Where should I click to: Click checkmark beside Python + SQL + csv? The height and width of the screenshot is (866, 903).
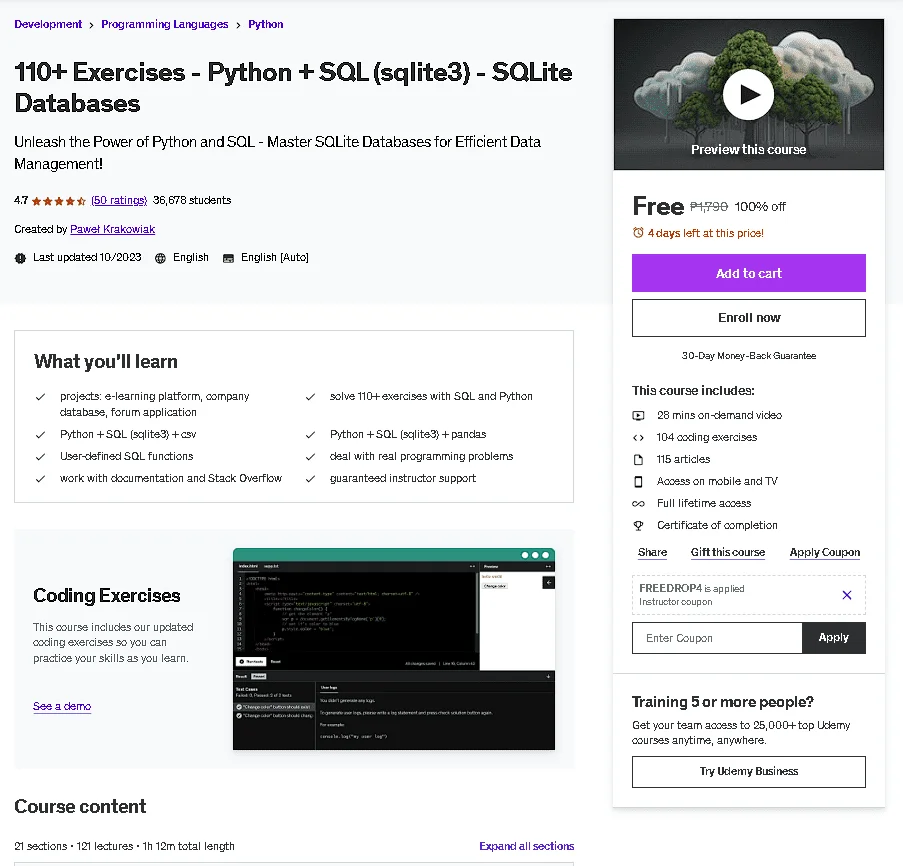pyautogui.click(x=40, y=435)
